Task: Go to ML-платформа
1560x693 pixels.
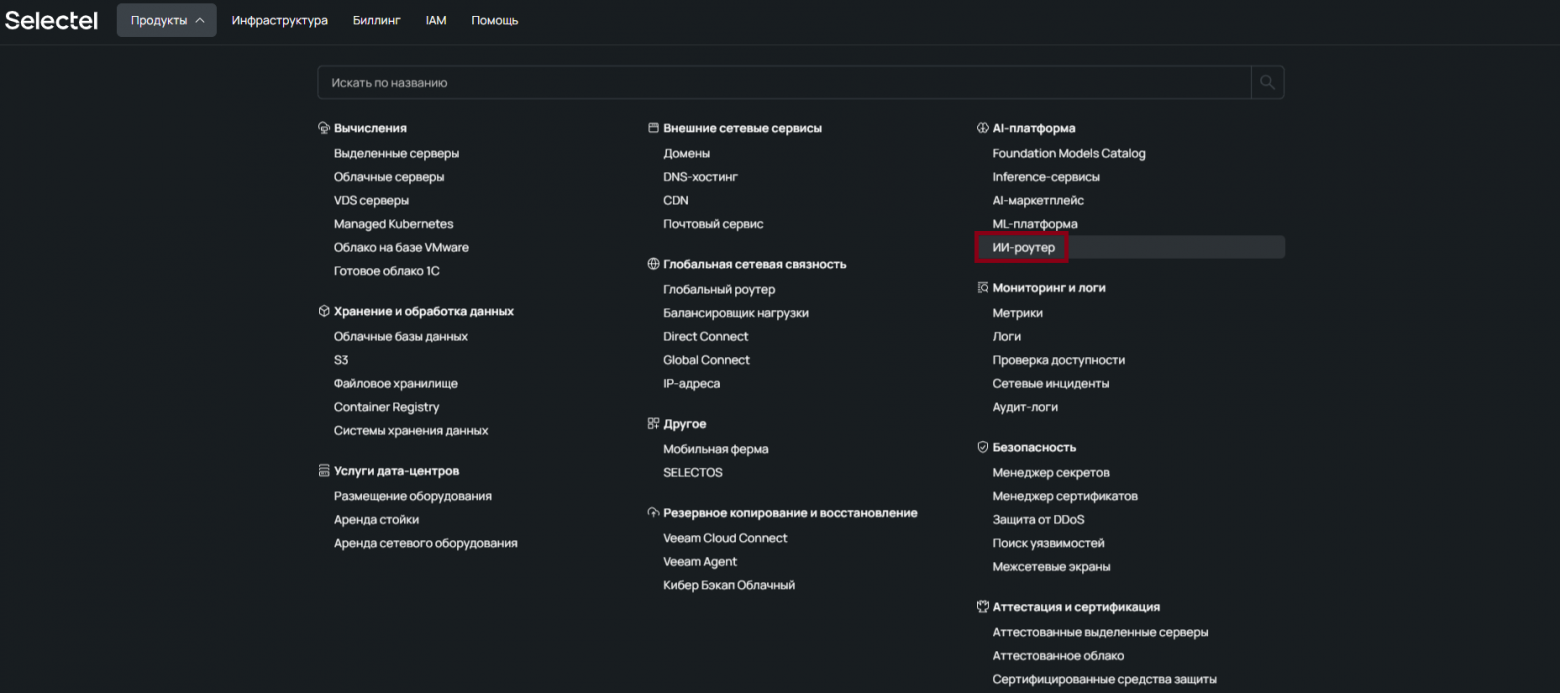Action: click(x=1035, y=224)
